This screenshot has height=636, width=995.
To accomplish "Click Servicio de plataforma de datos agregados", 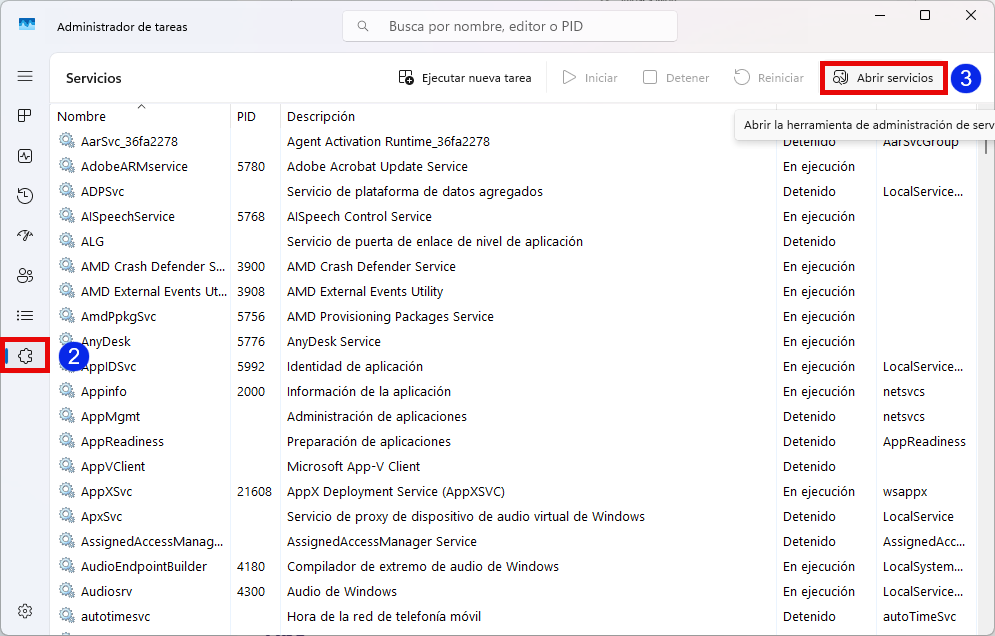I will [414, 191].
